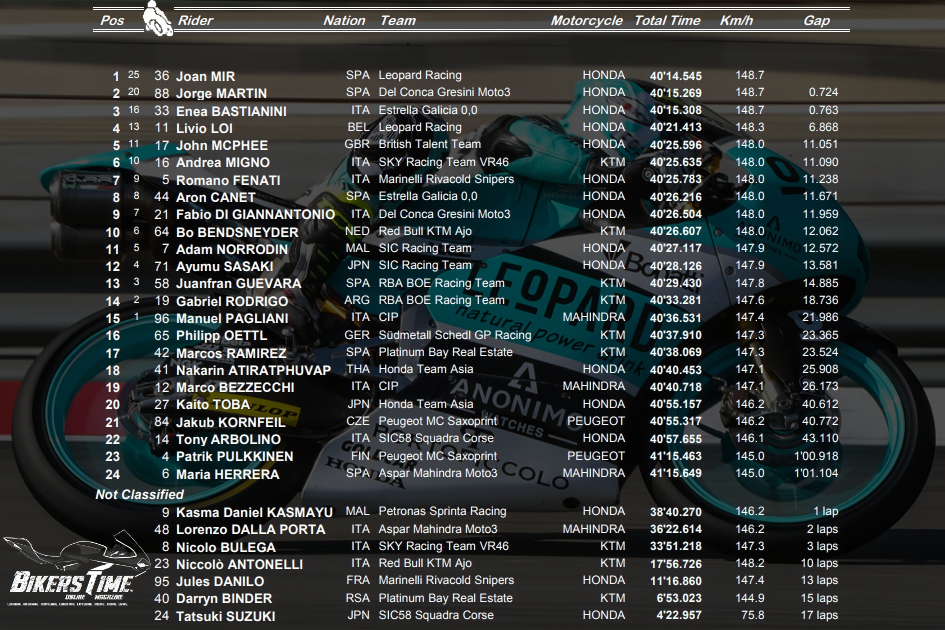Click rider name Philipp OETTL
This screenshot has width=945, height=630.
pyautogui.click(x=221, y=335)
